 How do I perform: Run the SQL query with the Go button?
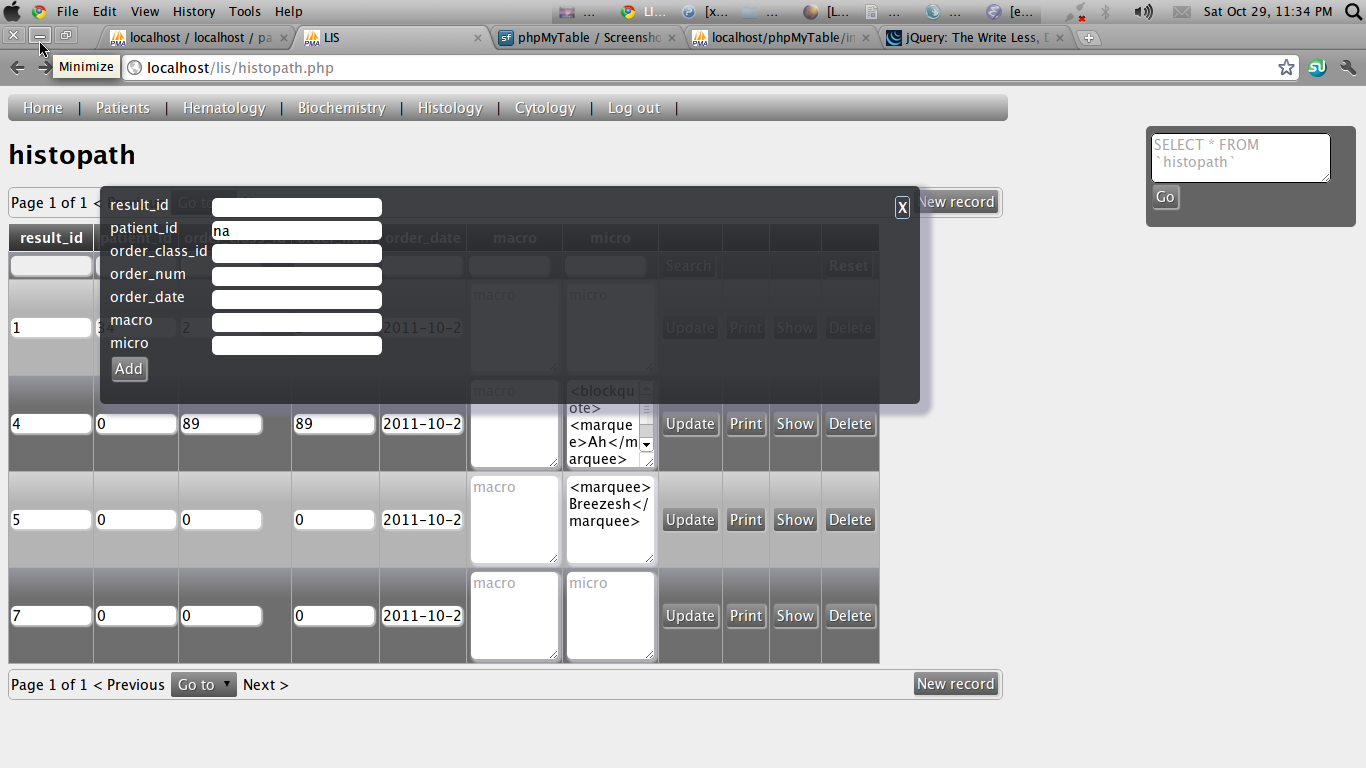pos(1164,197)
